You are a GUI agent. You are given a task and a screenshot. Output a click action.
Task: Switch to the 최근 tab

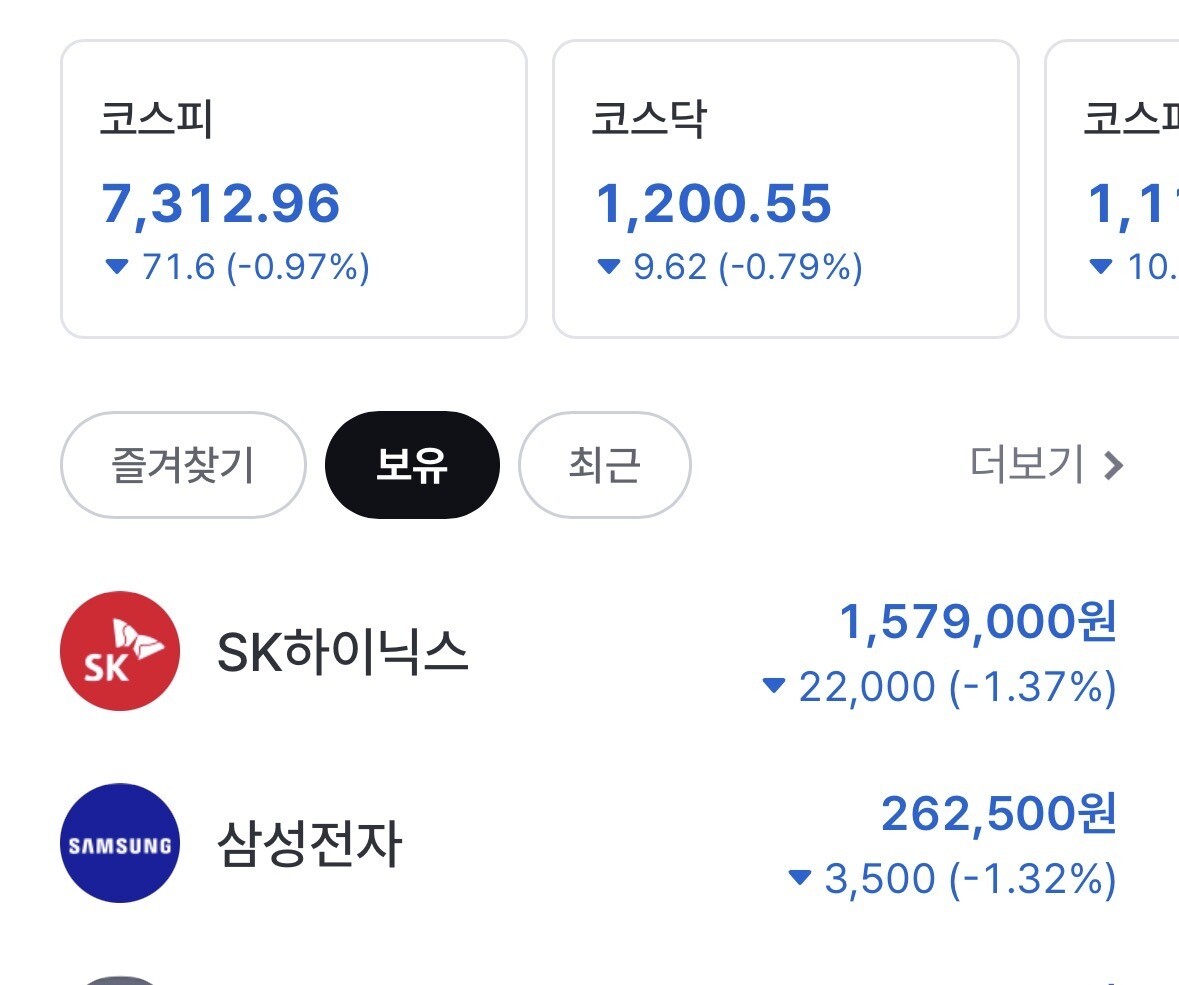(x=605, y=465)
